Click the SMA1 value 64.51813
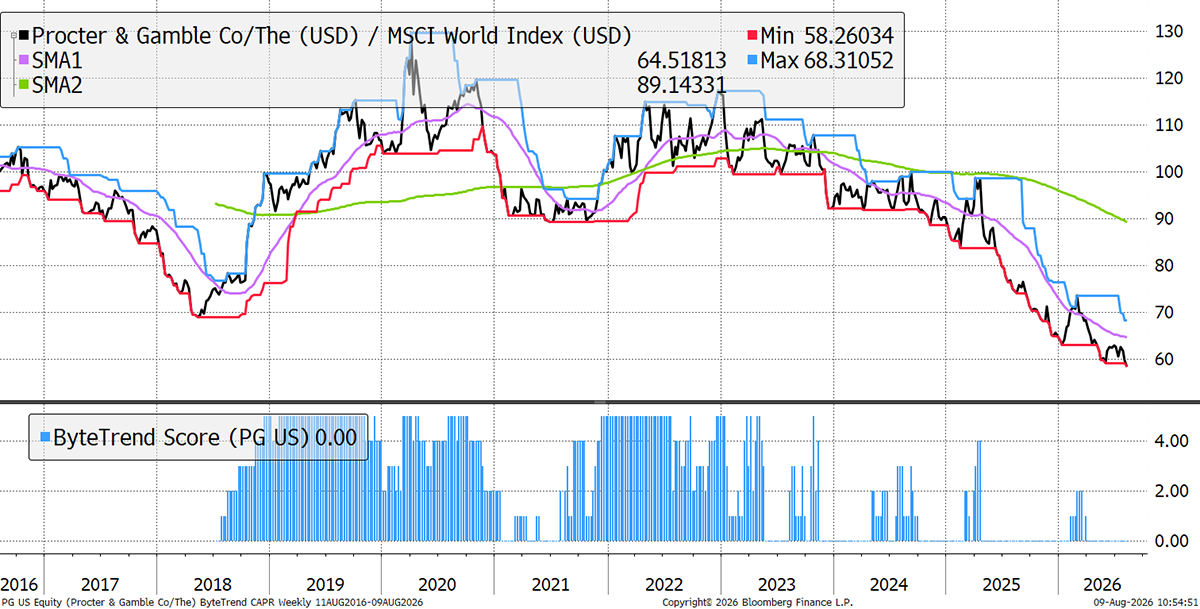Viewport: 1200px width, 609px height. (682, 61)
